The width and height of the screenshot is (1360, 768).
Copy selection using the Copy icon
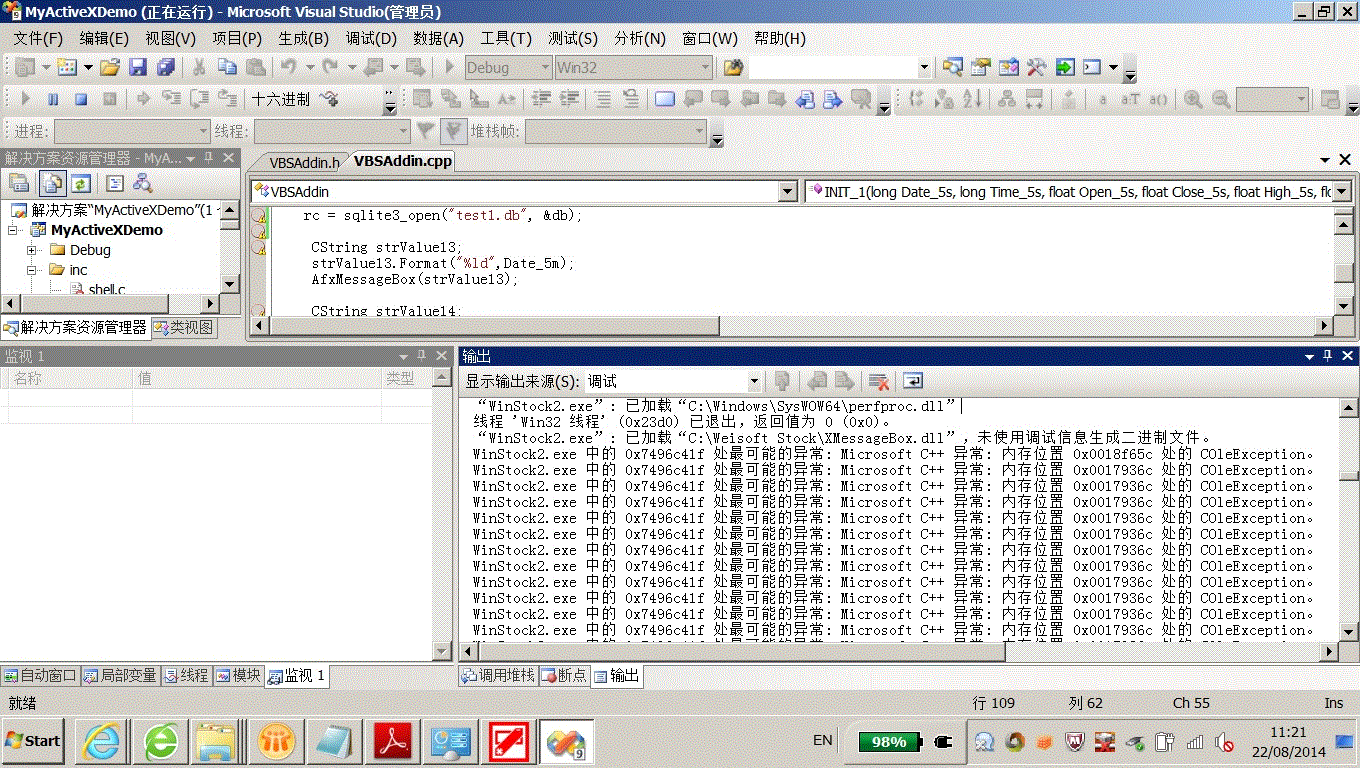tap(227, 68)
